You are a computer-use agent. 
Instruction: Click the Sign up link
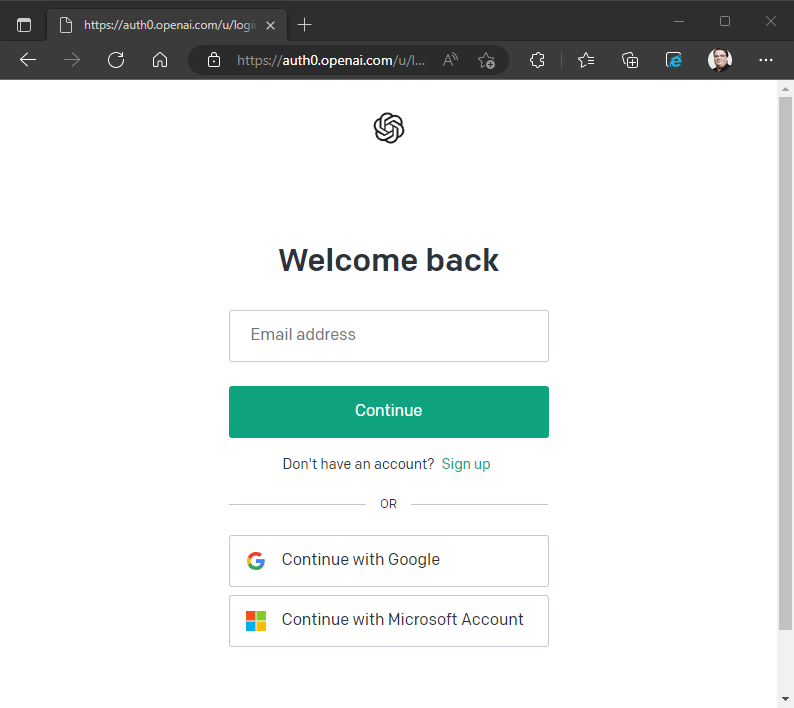466,464
